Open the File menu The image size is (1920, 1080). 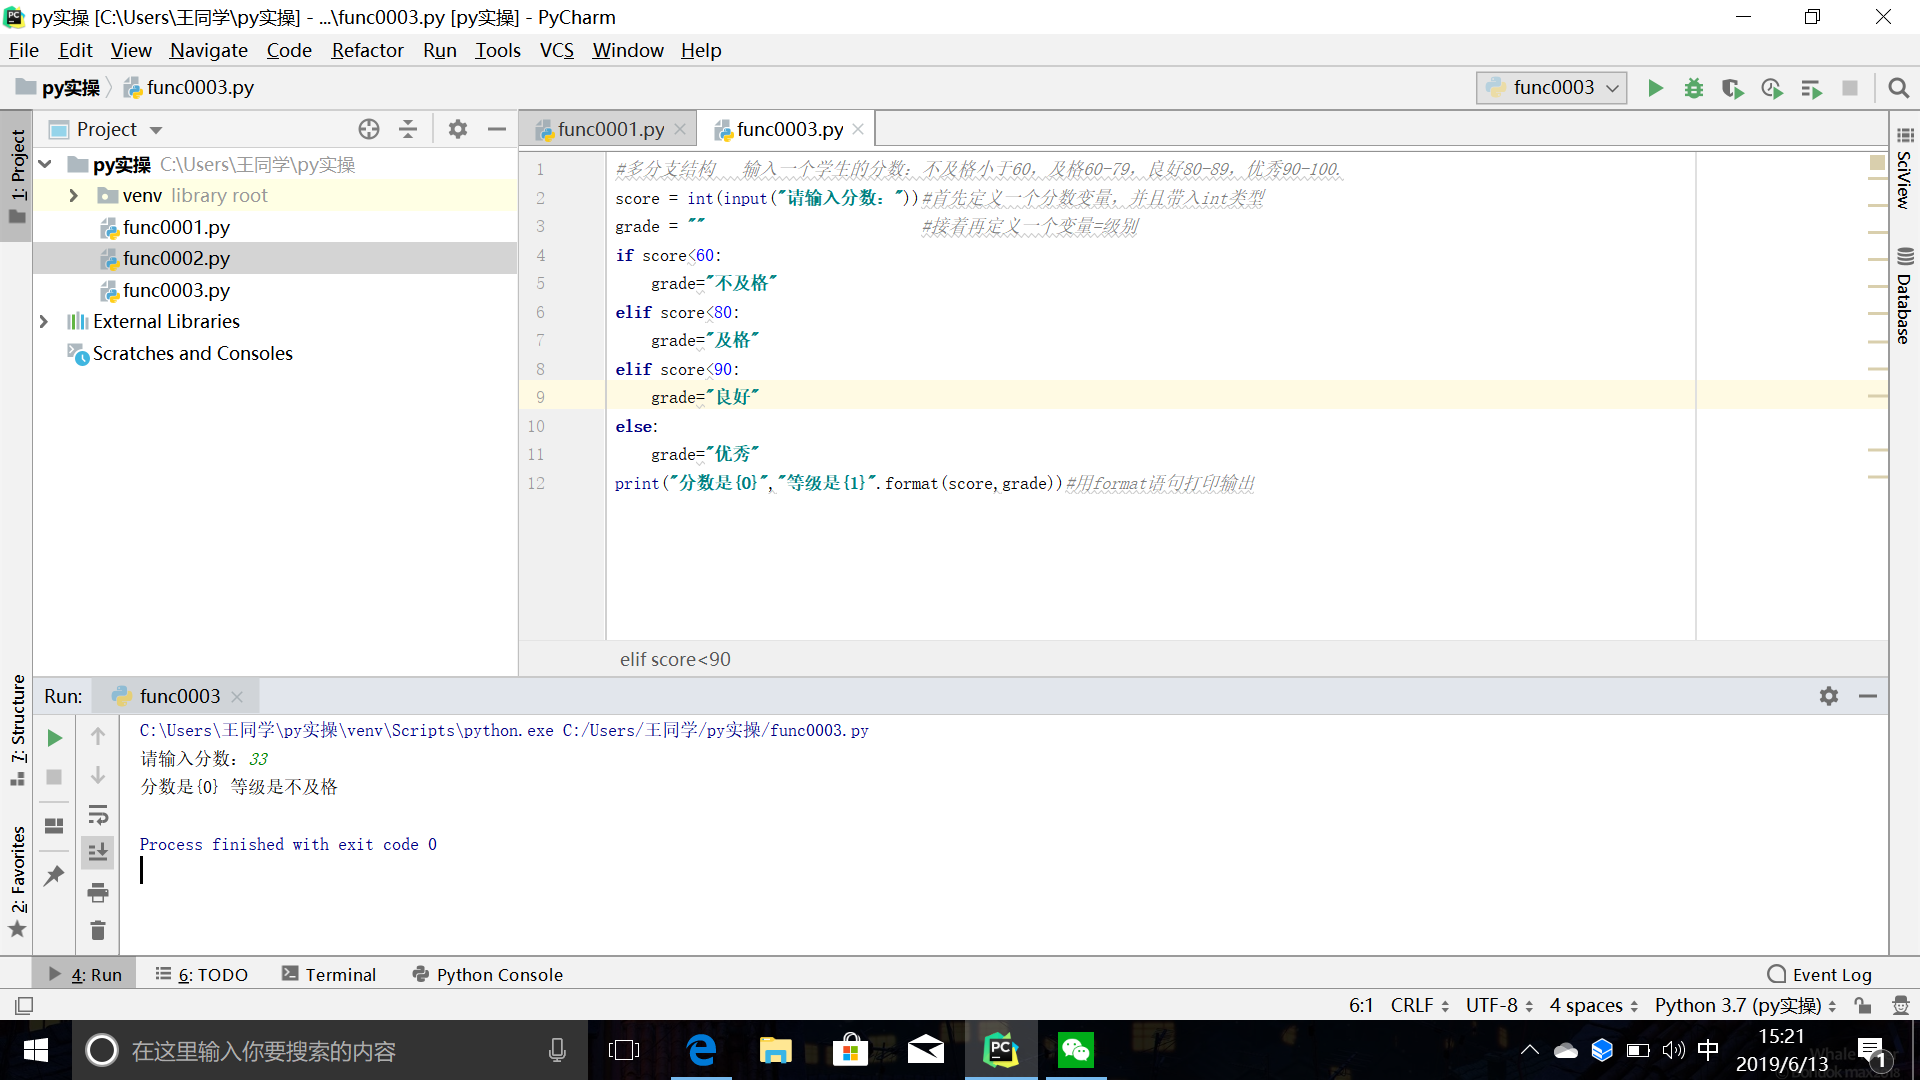click(24, 50)
